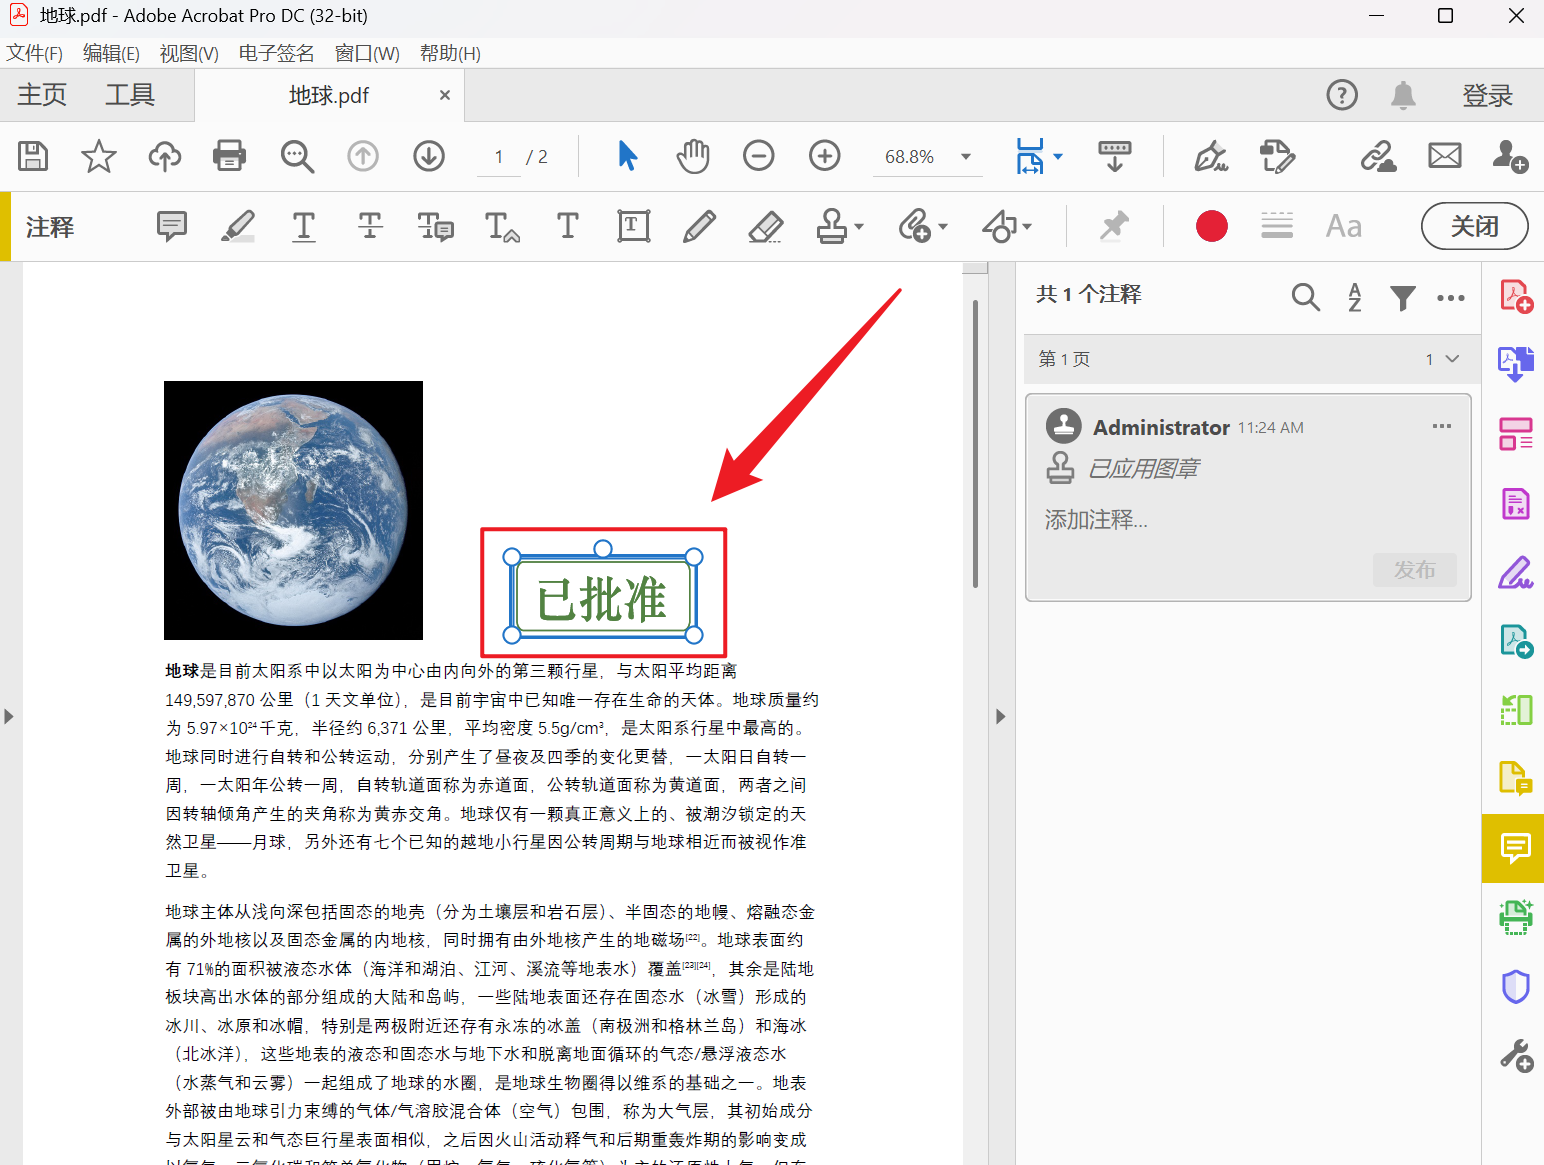This screenshot has width=1544, height=1165.
Task: Switch to the 工具 tab
Action: coord(128,94)
